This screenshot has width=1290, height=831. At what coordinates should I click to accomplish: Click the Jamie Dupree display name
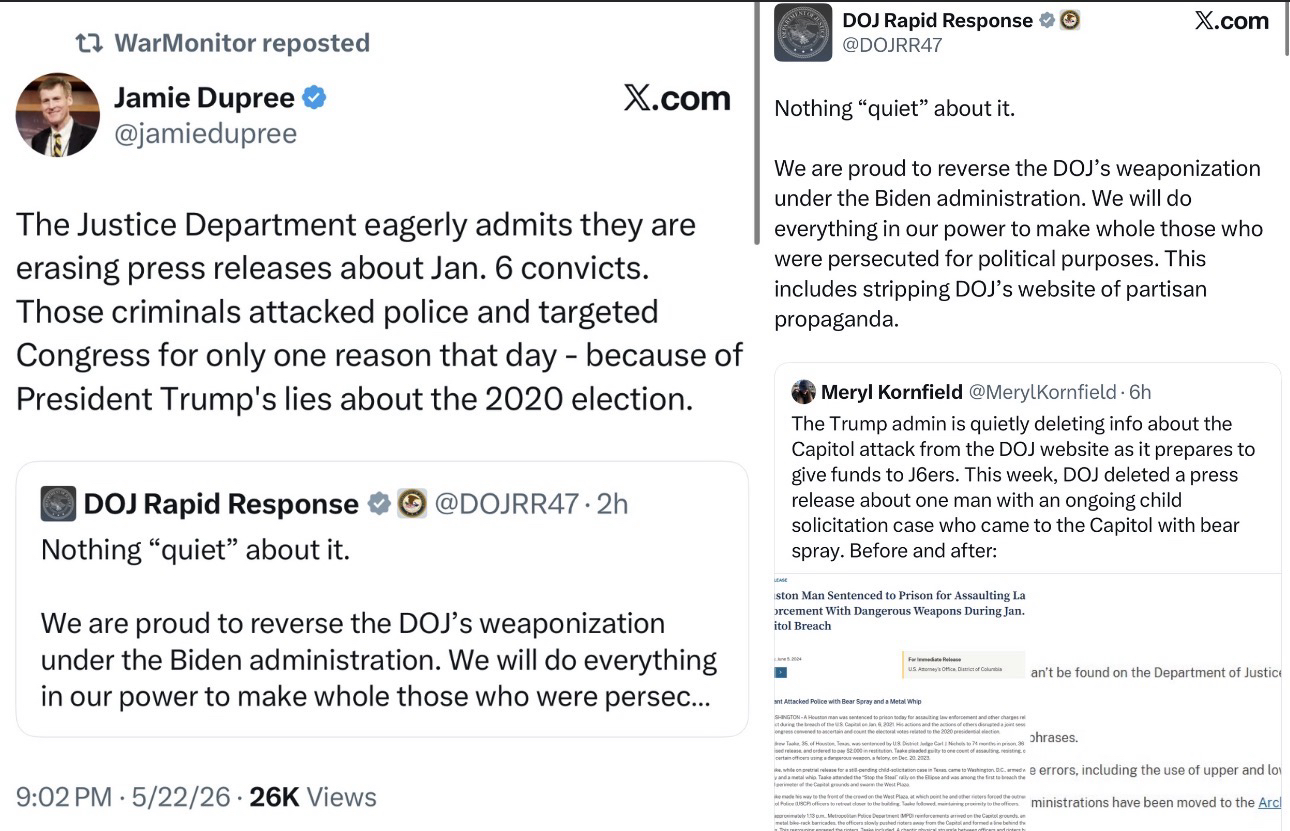coord(204,97)
